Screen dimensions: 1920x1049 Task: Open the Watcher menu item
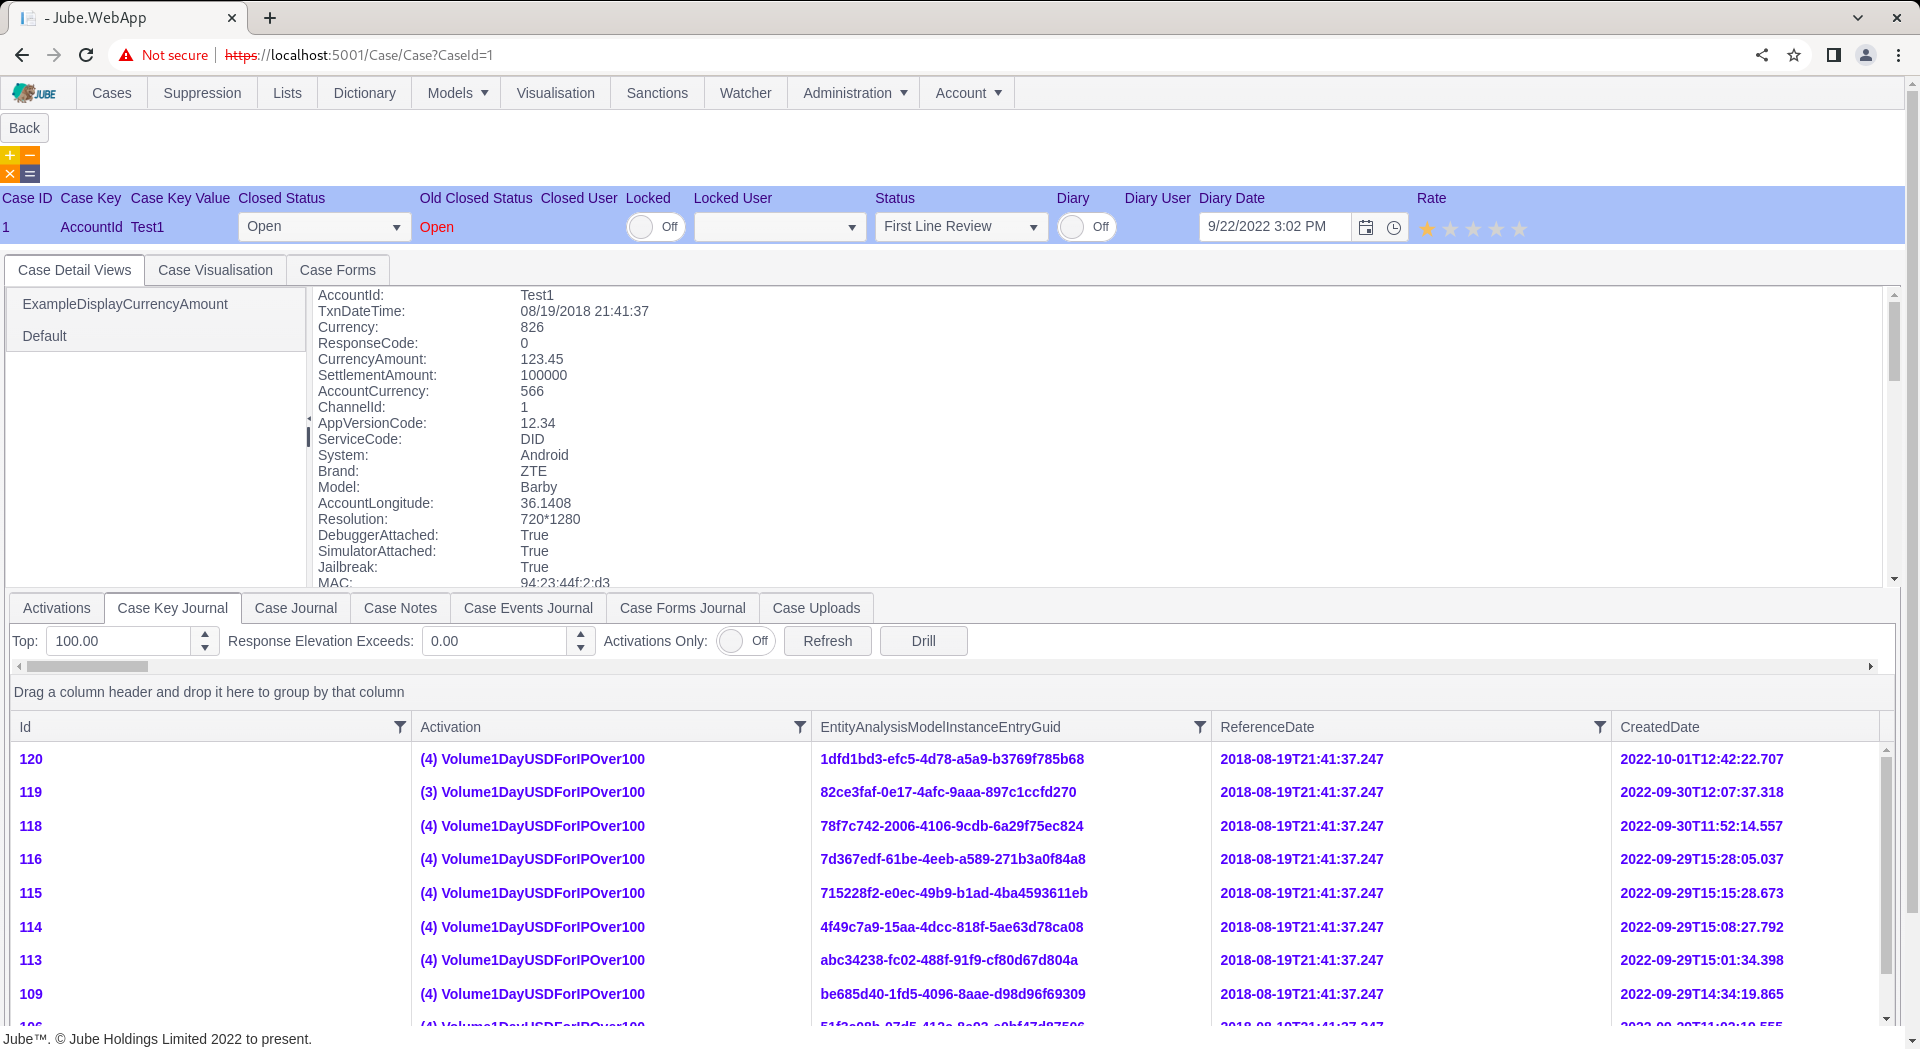pyautogui.click(x=746, y=93)
